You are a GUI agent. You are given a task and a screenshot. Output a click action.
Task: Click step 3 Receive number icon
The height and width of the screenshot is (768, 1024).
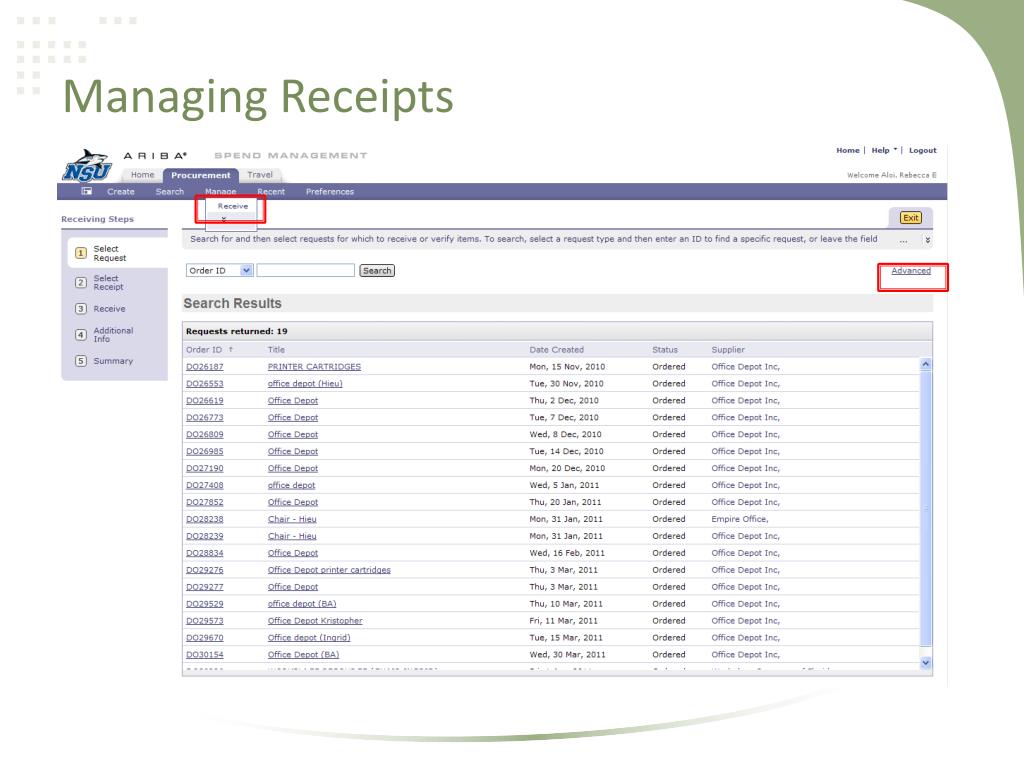click(x=81, y=309)
